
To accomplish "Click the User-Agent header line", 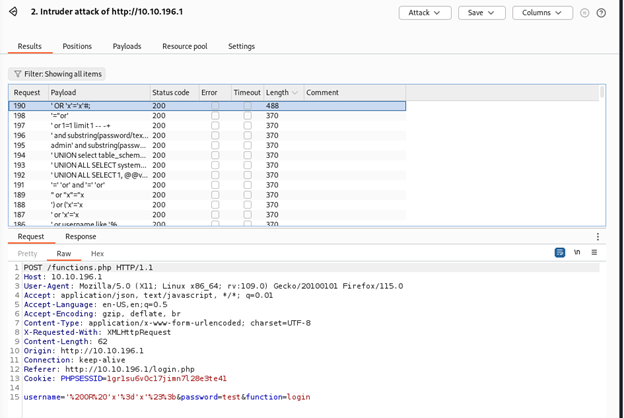I will pyautogui.click(x=213, y=286).
